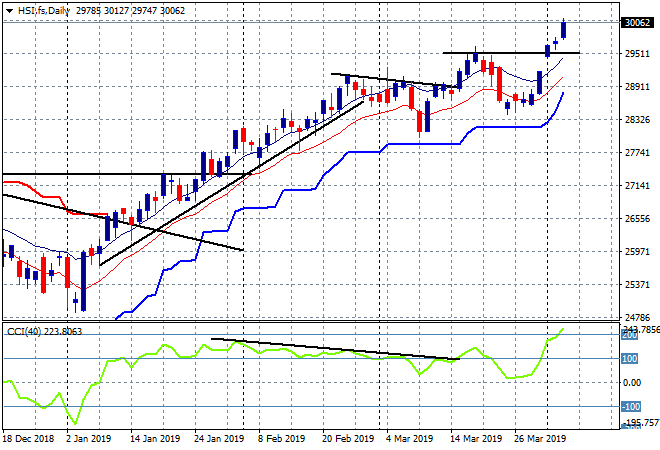Click the 25971 price axis label
Screen dimensions: 660x450
pyautogui.click(x=637, y=251)
